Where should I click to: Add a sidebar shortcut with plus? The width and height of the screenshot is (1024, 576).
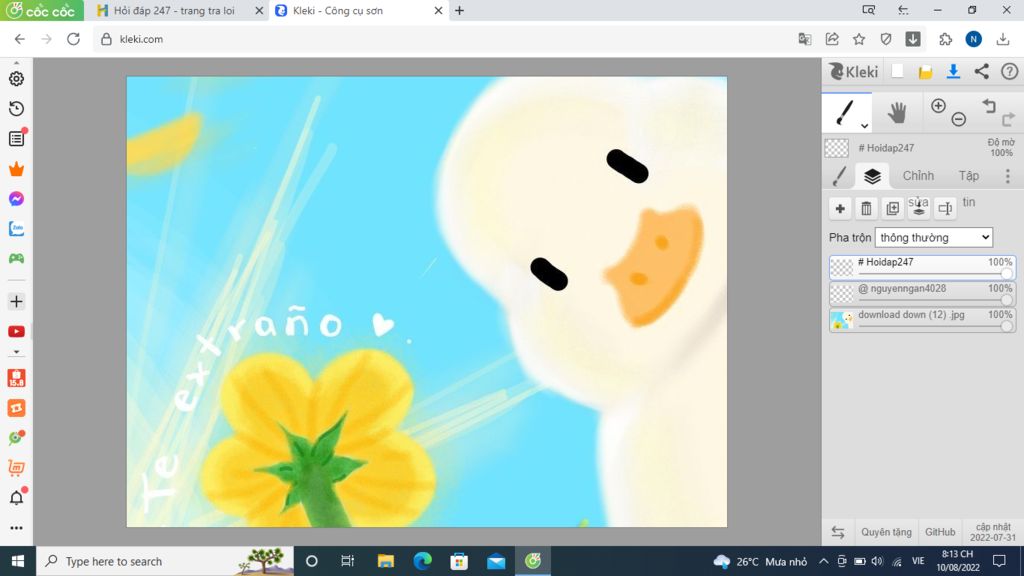pos(16,302)
